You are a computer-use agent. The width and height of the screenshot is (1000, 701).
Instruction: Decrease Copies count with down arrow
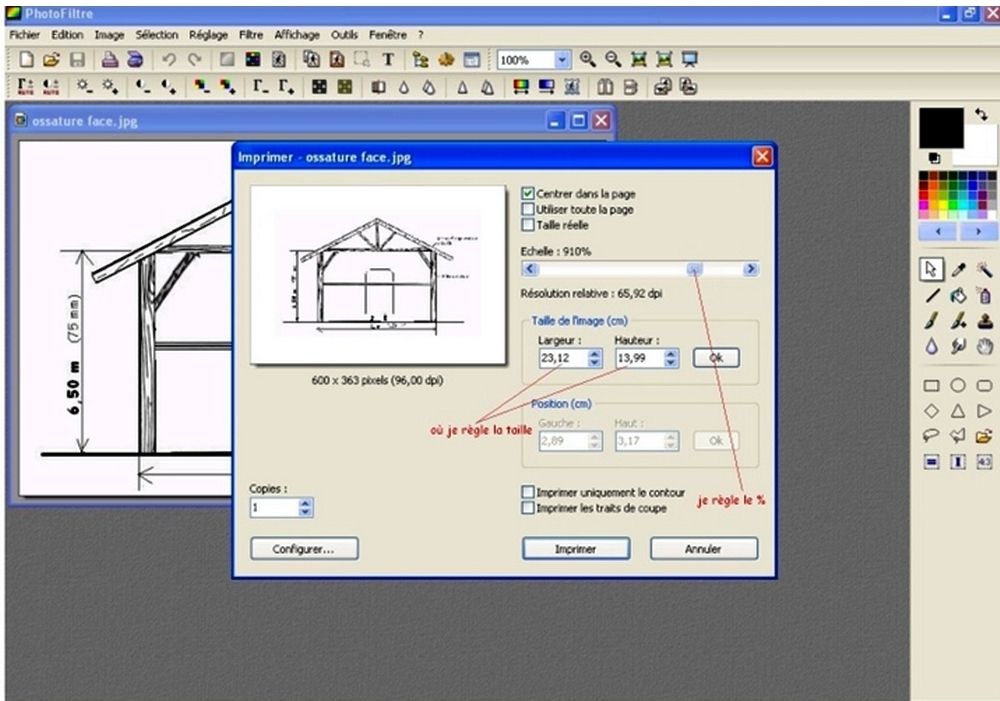click(306, 513)
